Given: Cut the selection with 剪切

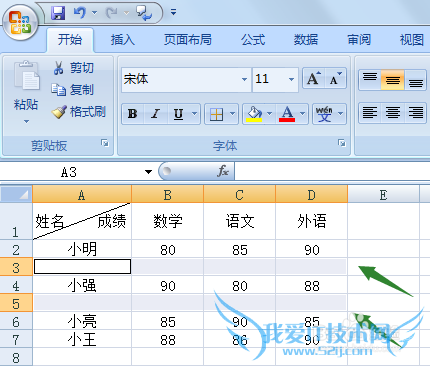Looking at the screenshot, I should 73,68.
